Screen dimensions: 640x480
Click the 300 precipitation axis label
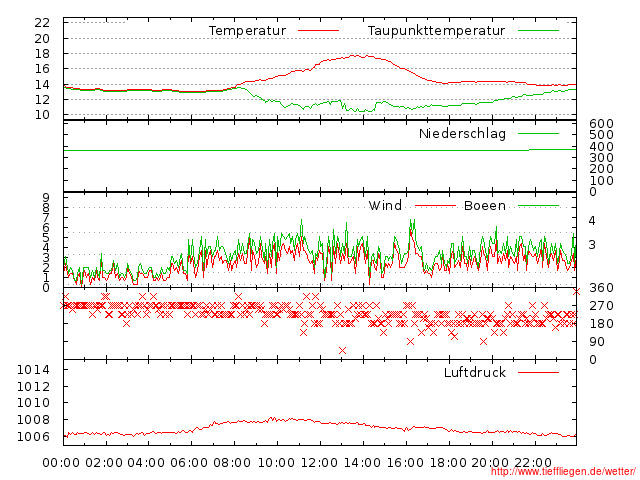tap(601, 158)
